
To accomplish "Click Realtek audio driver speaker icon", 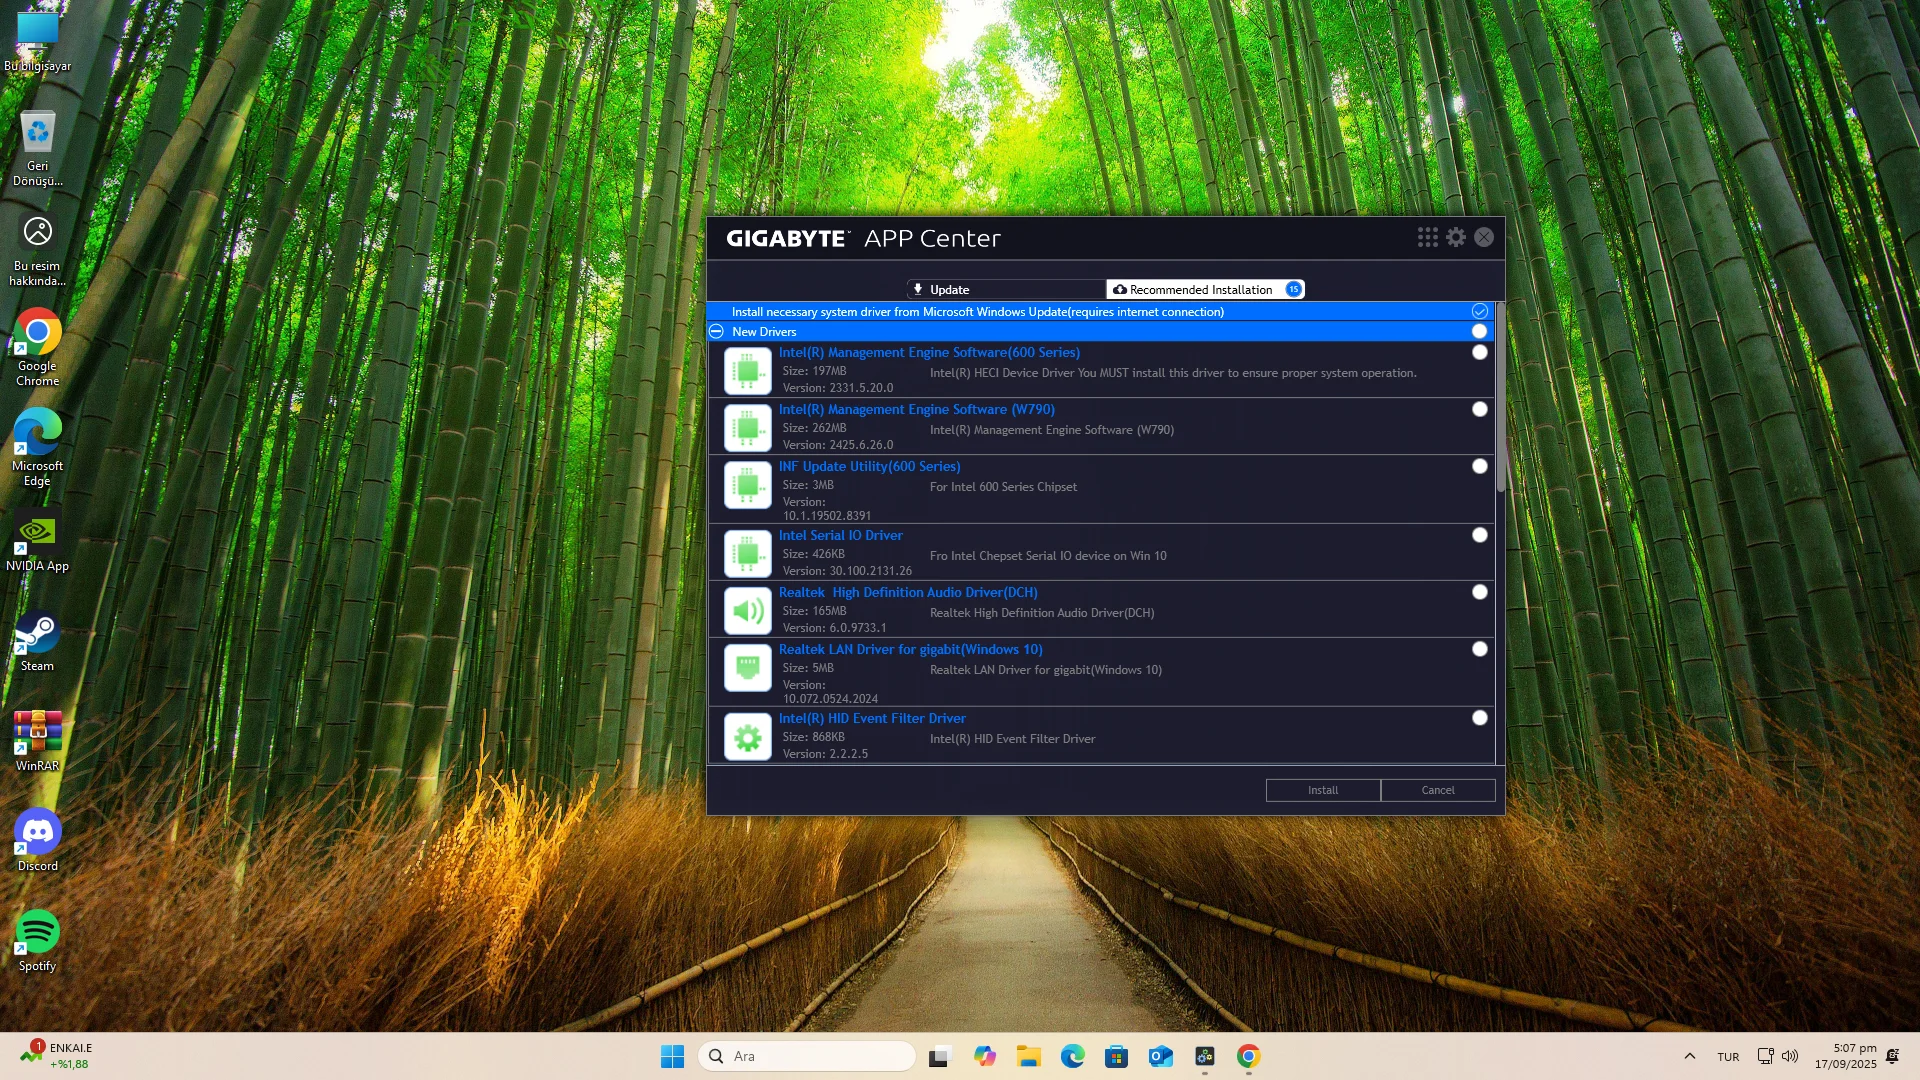I will coord(747,610).
